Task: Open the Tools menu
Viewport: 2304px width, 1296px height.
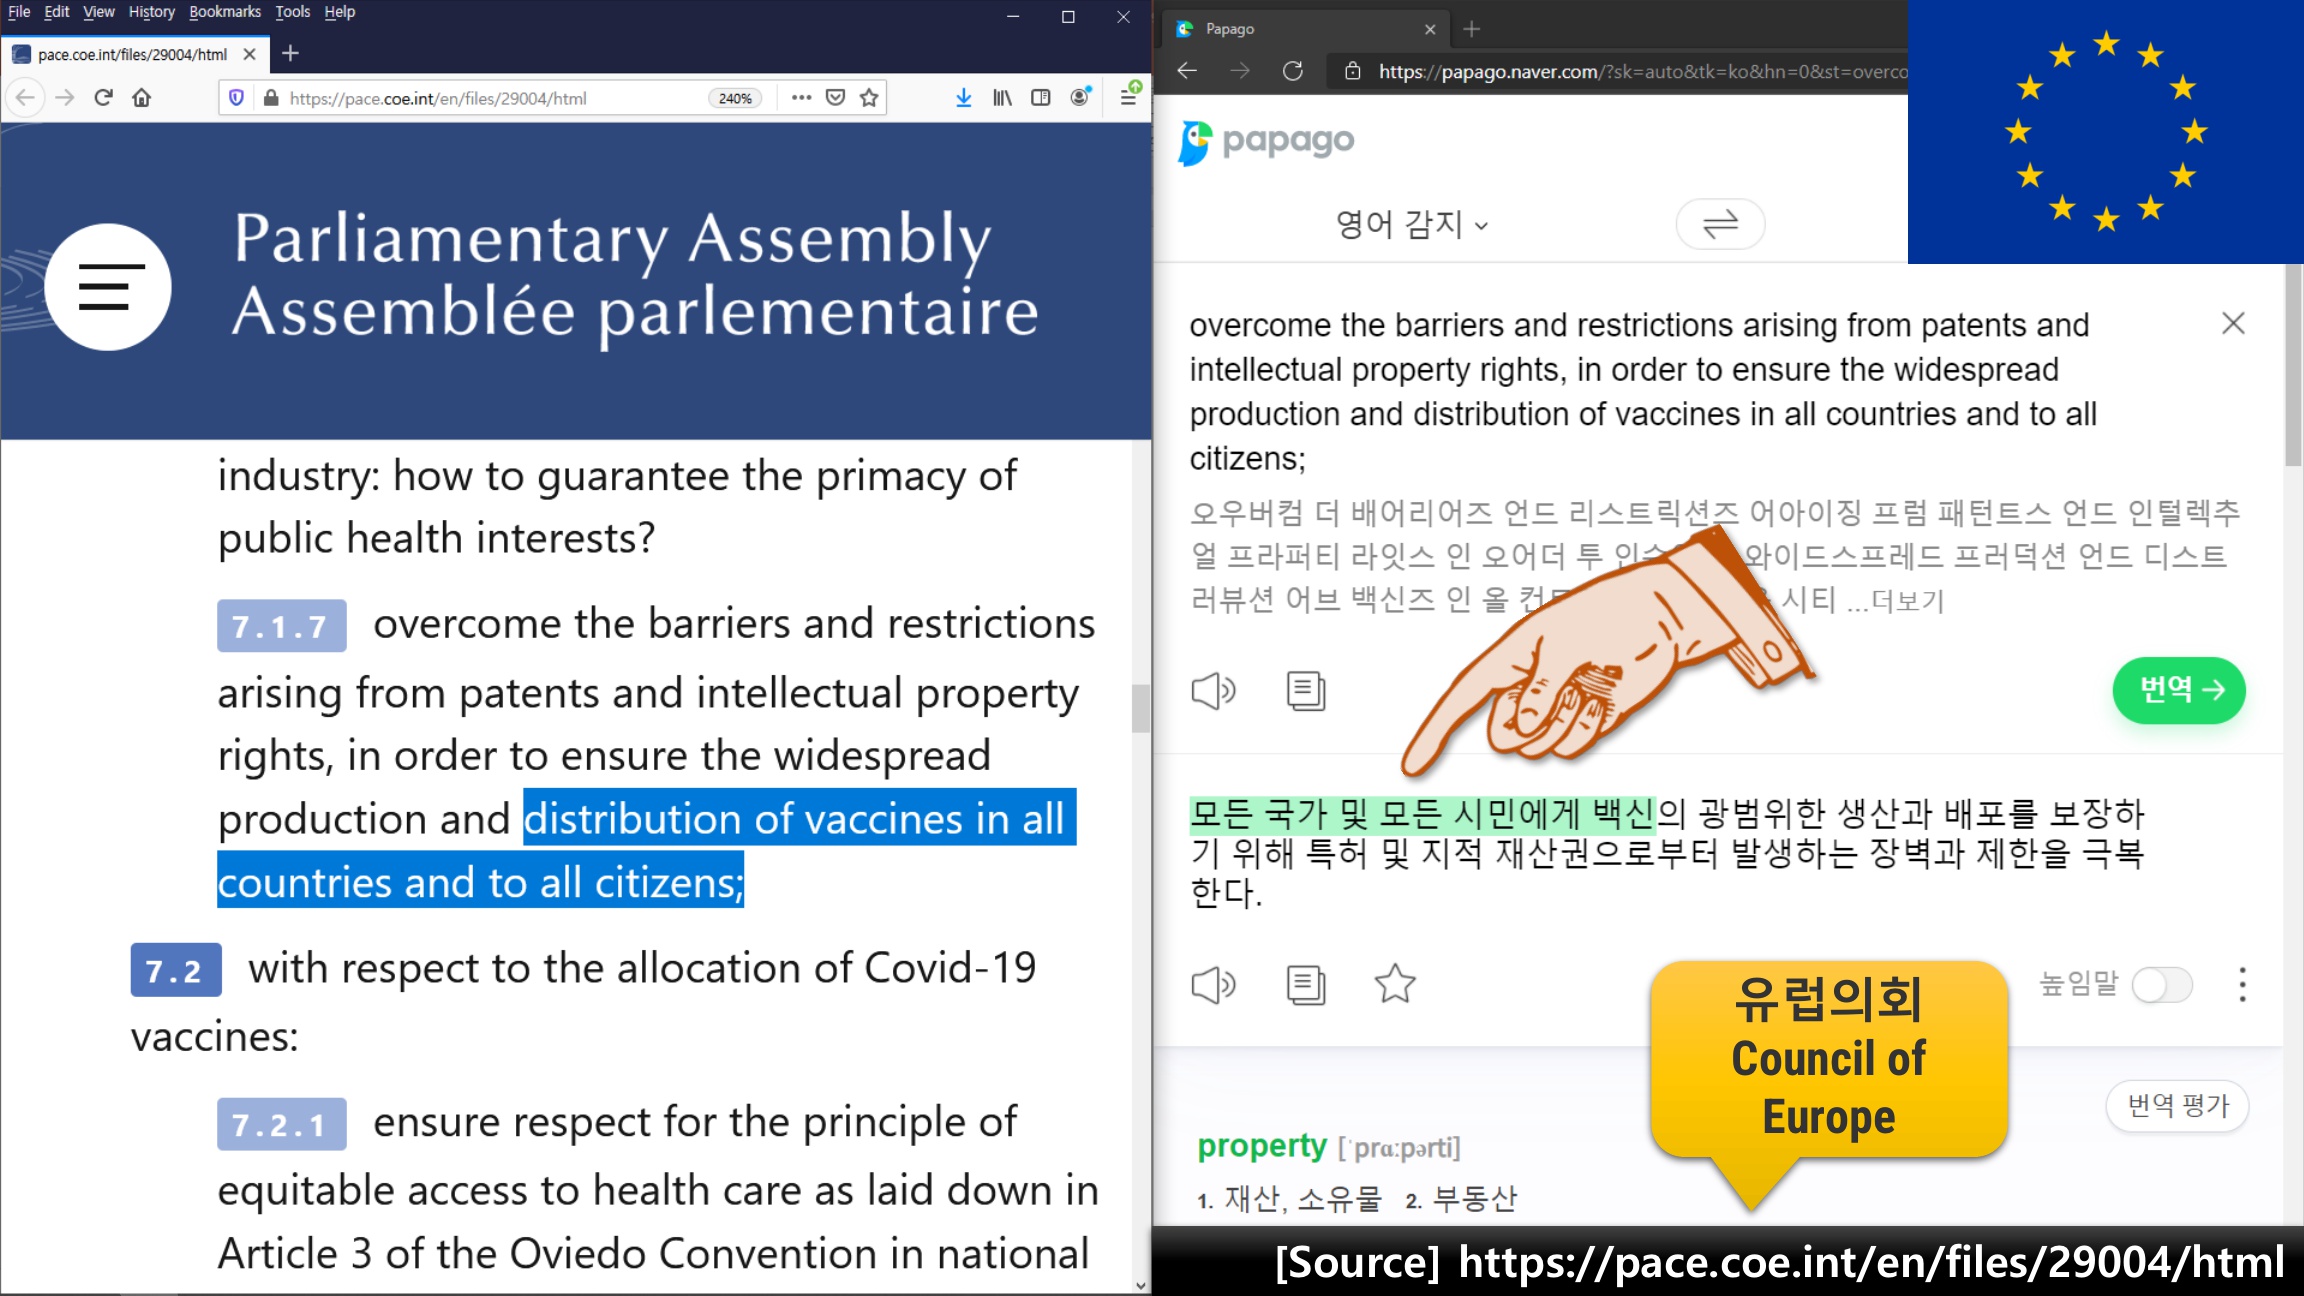Action: pyautogui.click(x=292, y=12)
